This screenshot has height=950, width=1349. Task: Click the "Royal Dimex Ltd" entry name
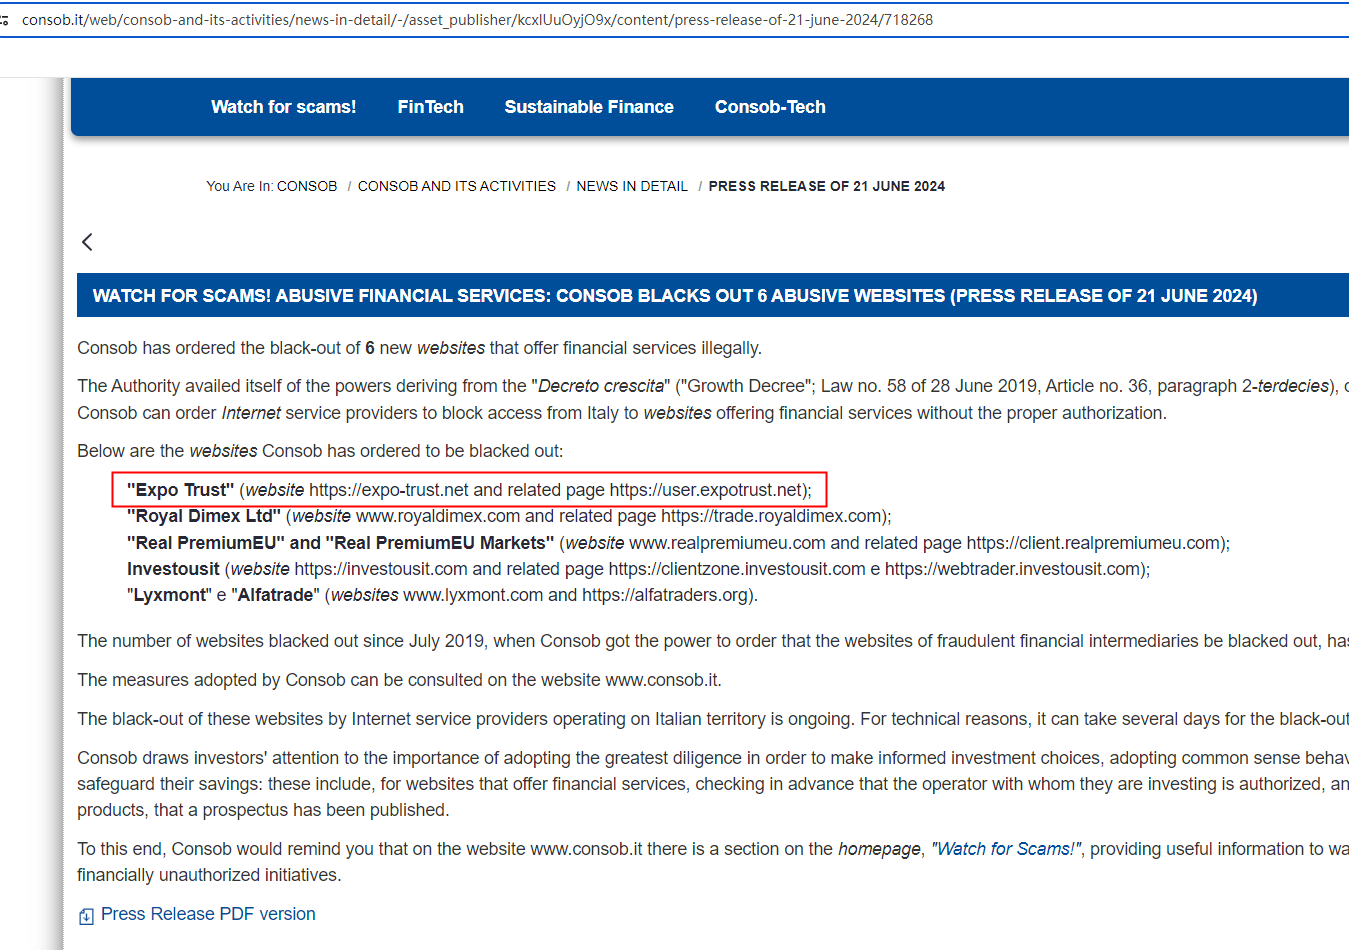[x=204, y=516]
